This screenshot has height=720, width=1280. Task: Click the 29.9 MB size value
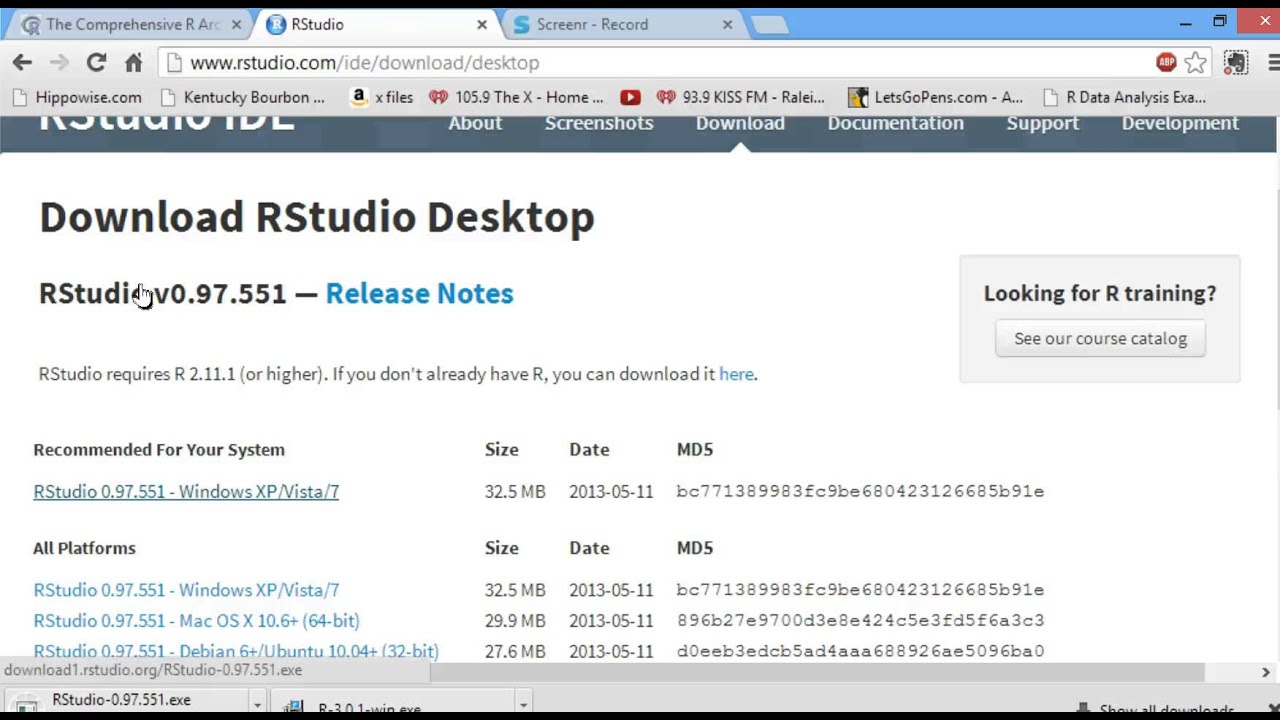(515, 621)
